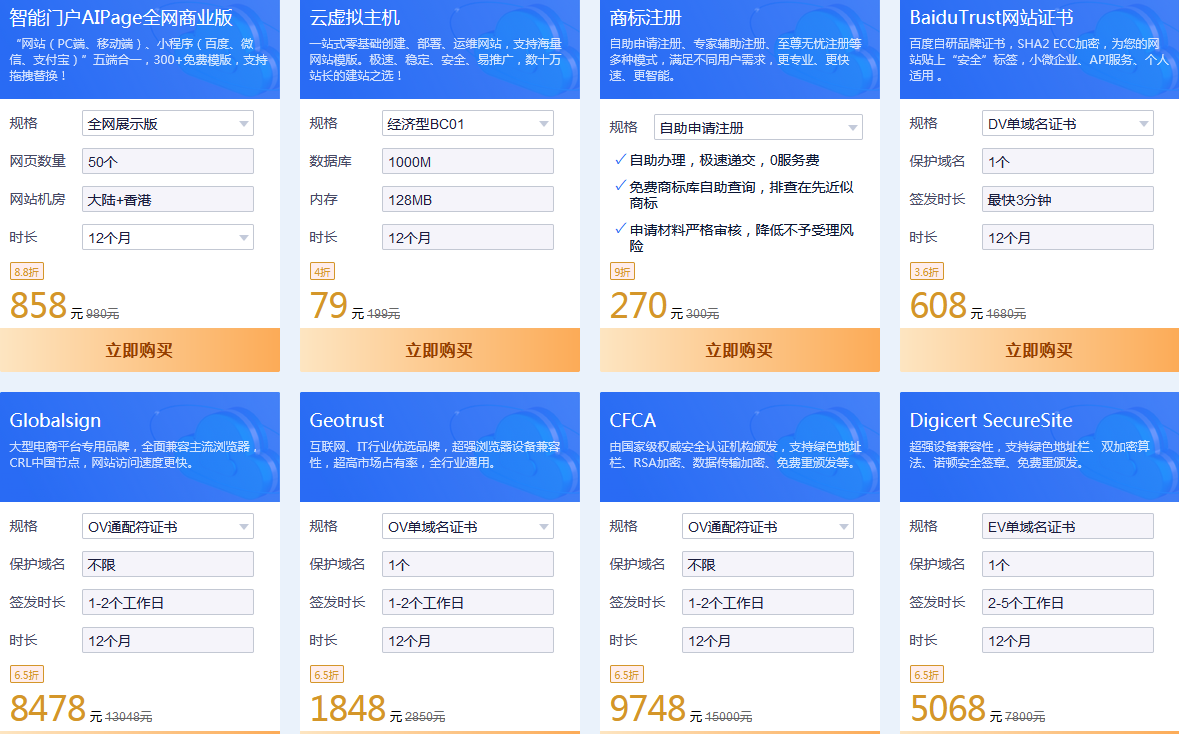Image resolution: width=1179 pixels, height=734 pixels.
Task: Open Geotrust 规格 dropdown OV单域名证书
Action: click(468, 526)
